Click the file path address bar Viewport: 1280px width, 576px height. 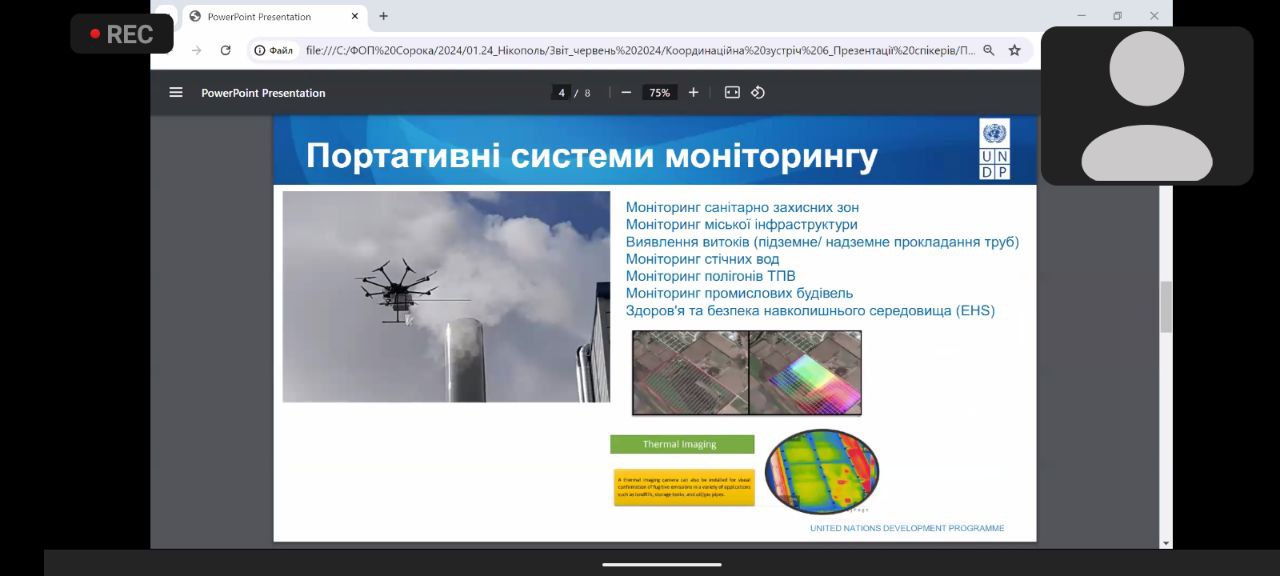[640, 50]
